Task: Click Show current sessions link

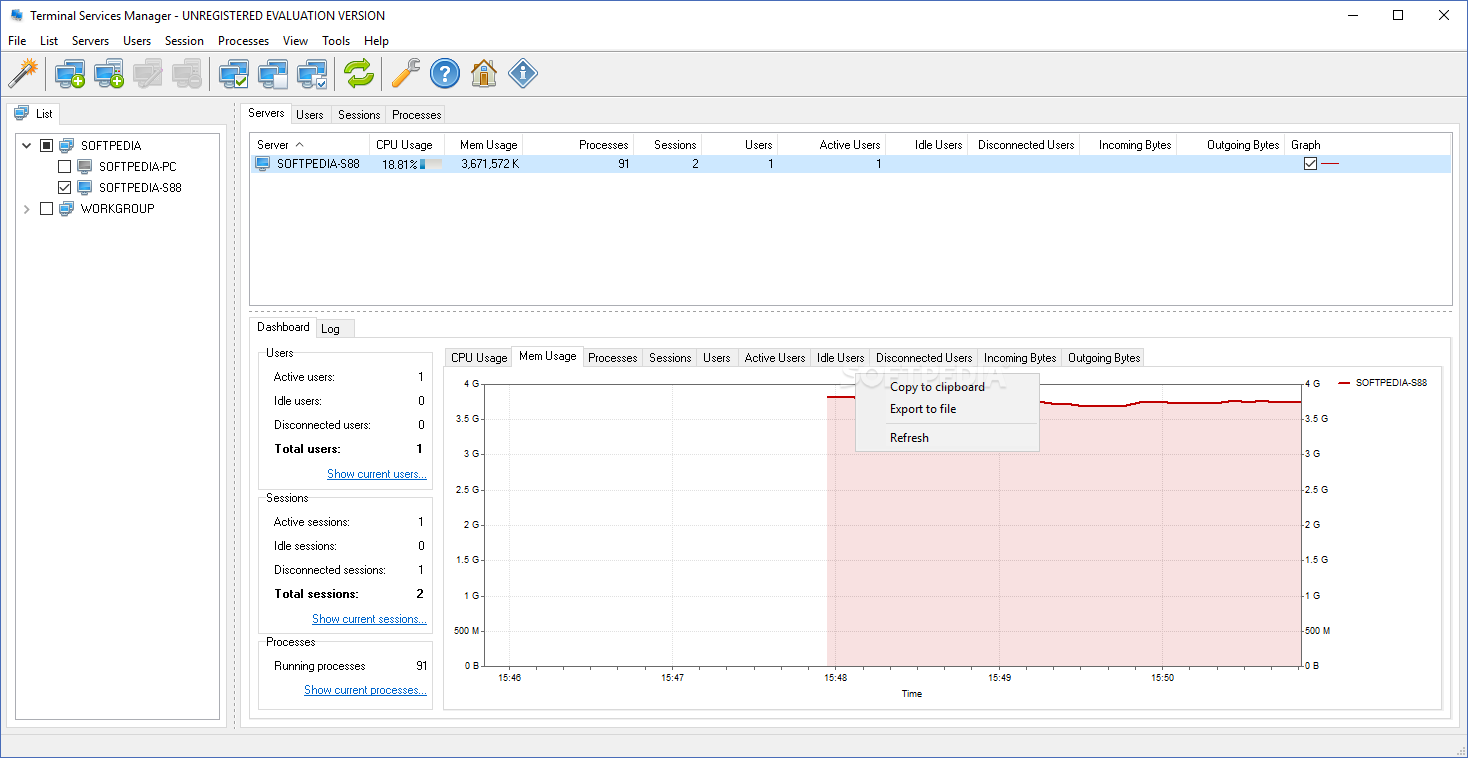Action: (x=369, y=619)
